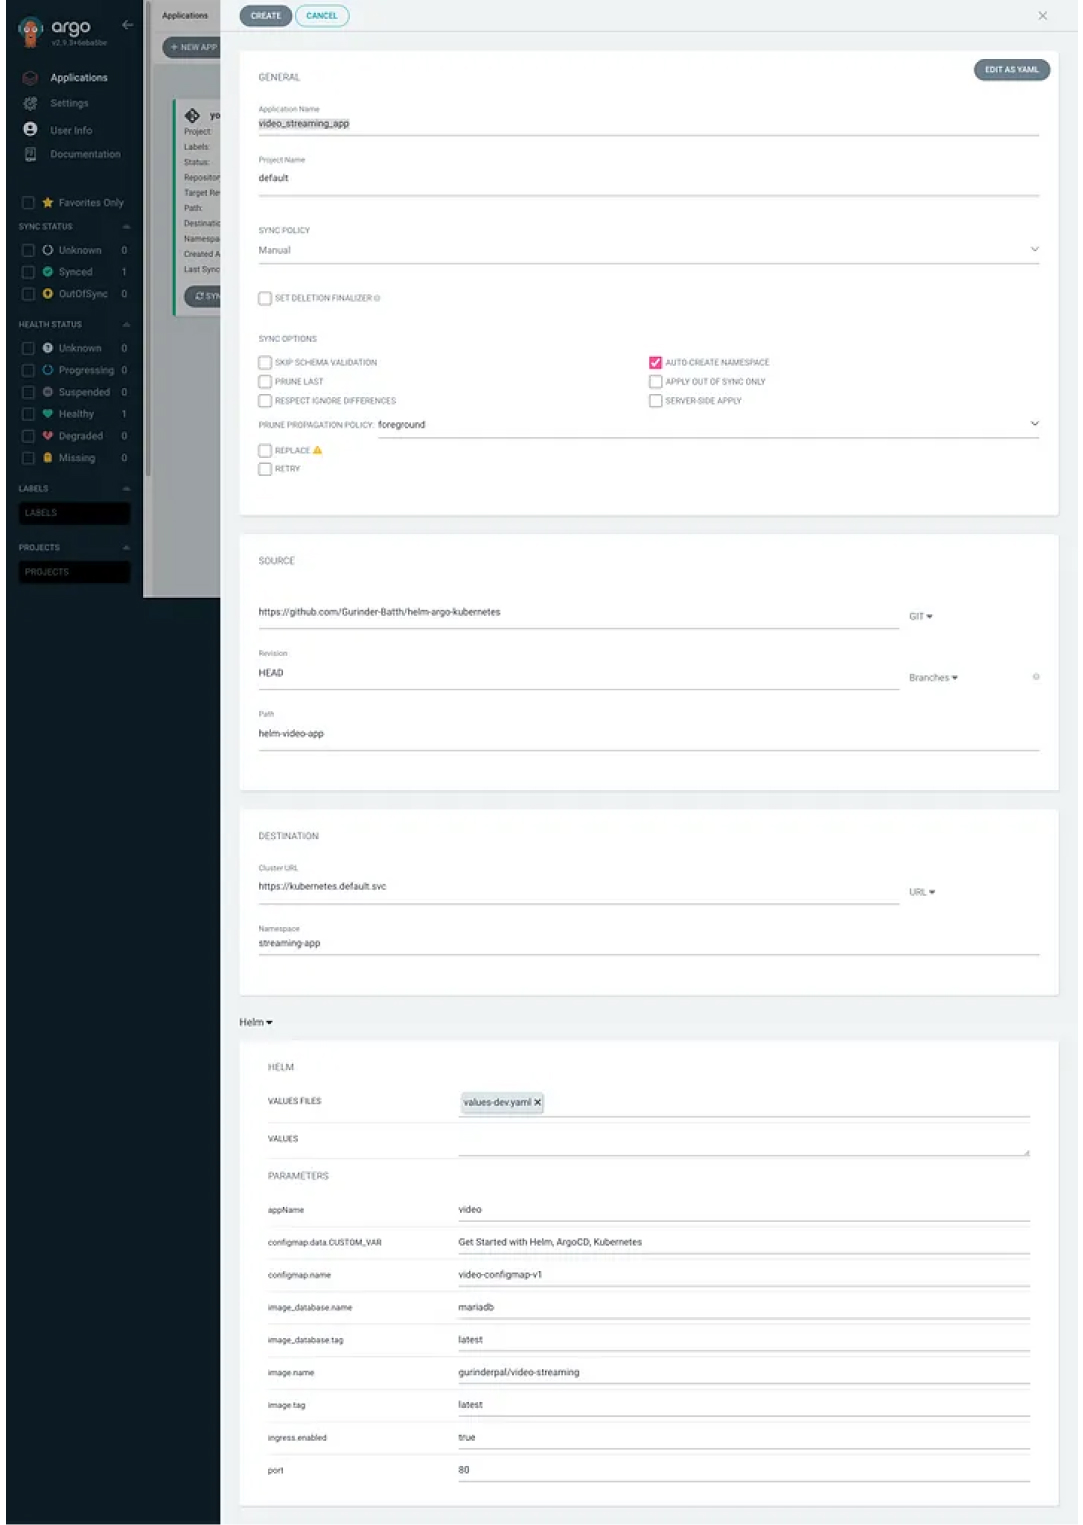Remove values-dev.yaml with its X icon
Screen dimensions: 1083x1525
(x=537, y=1102)
